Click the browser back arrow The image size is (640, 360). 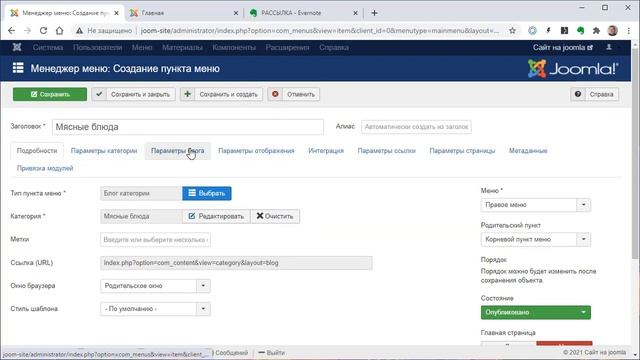coord(11,31)
